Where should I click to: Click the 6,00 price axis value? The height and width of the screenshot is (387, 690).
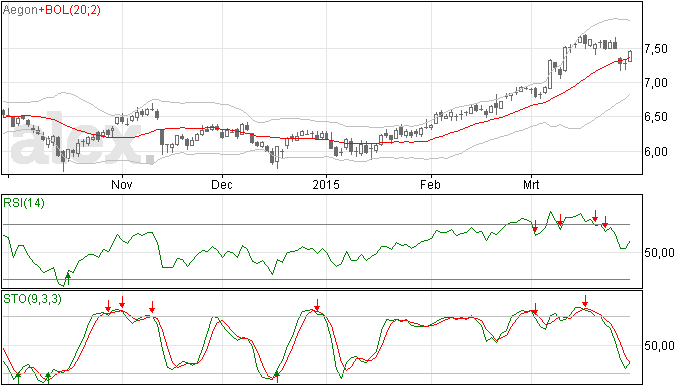pos(656,151)
